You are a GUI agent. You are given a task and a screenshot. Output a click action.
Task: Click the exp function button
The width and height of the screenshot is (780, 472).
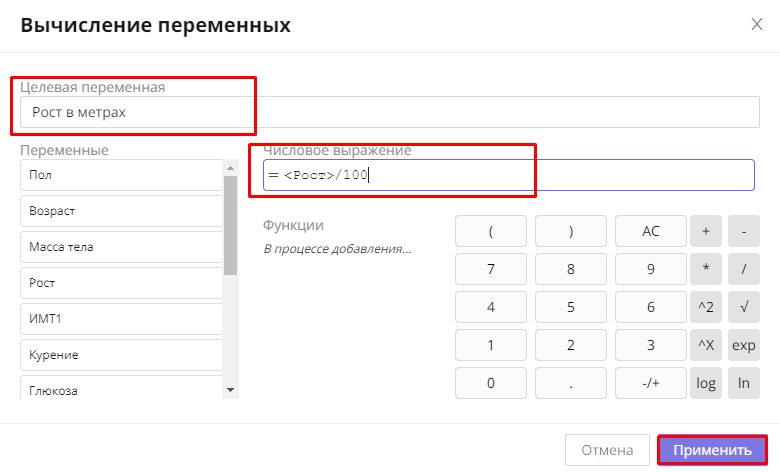pos(743,345)
